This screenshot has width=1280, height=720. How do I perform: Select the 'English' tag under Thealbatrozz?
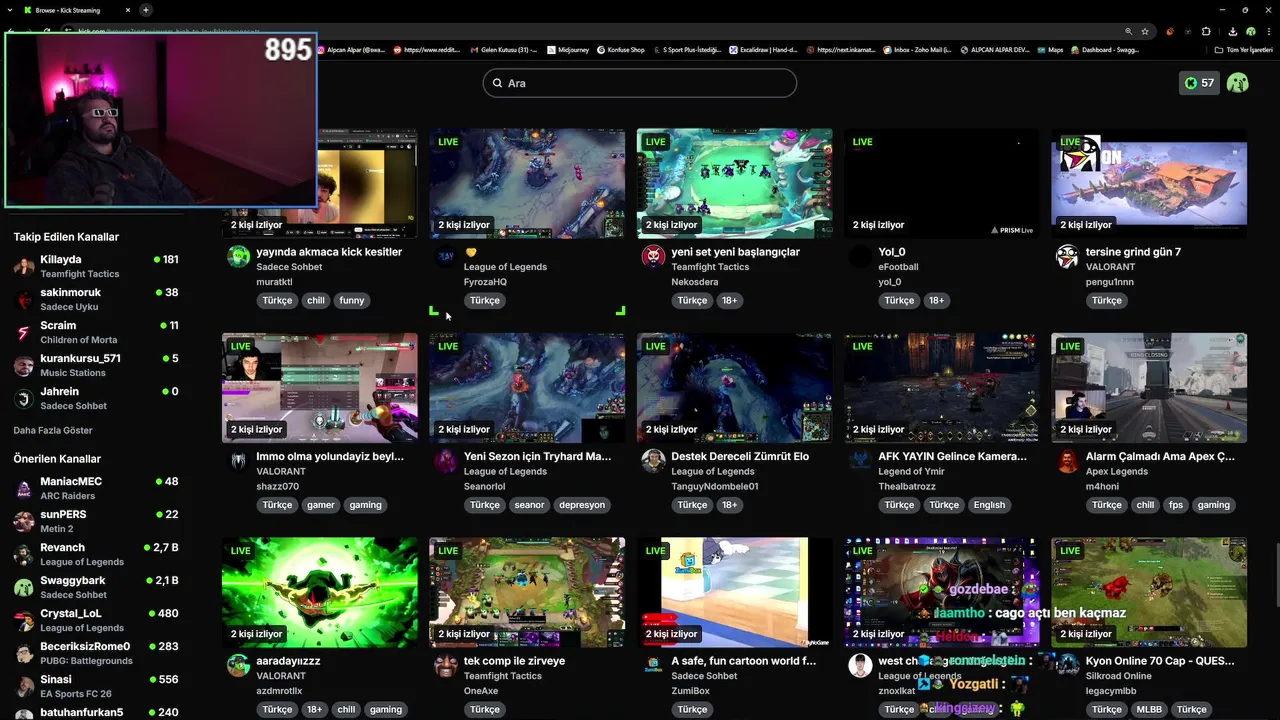(989, 505)
